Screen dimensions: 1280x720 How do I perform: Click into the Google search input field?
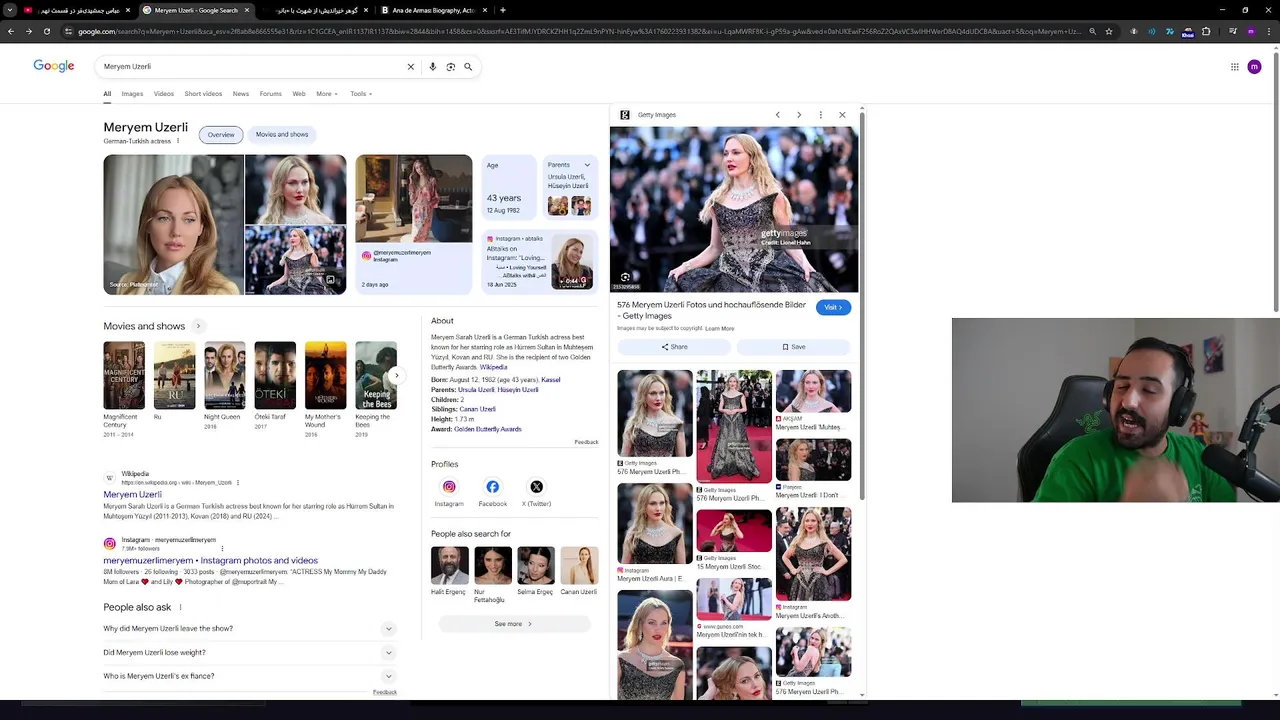click(x=250, y=67)
